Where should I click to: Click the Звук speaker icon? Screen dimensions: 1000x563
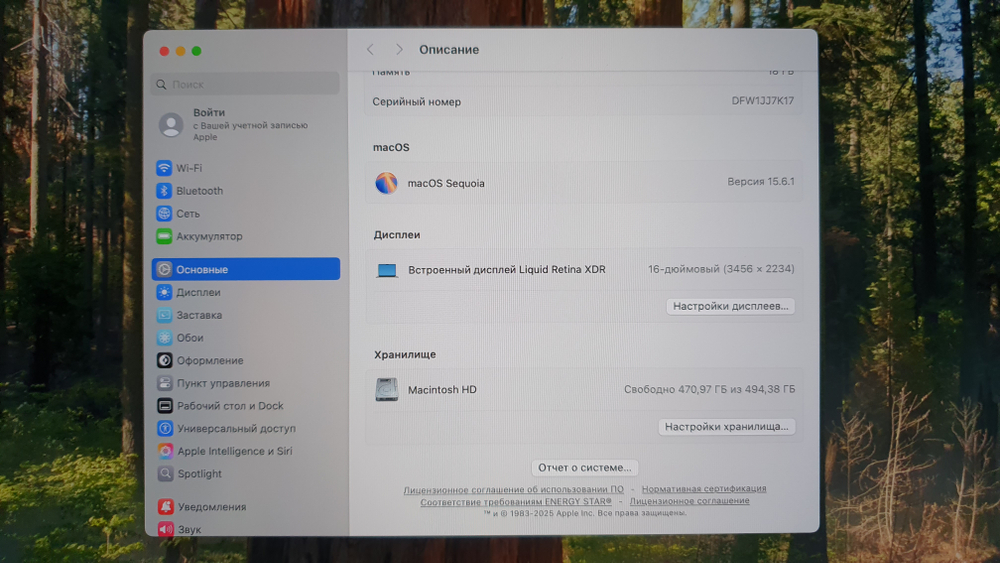(x=166, y=529)
